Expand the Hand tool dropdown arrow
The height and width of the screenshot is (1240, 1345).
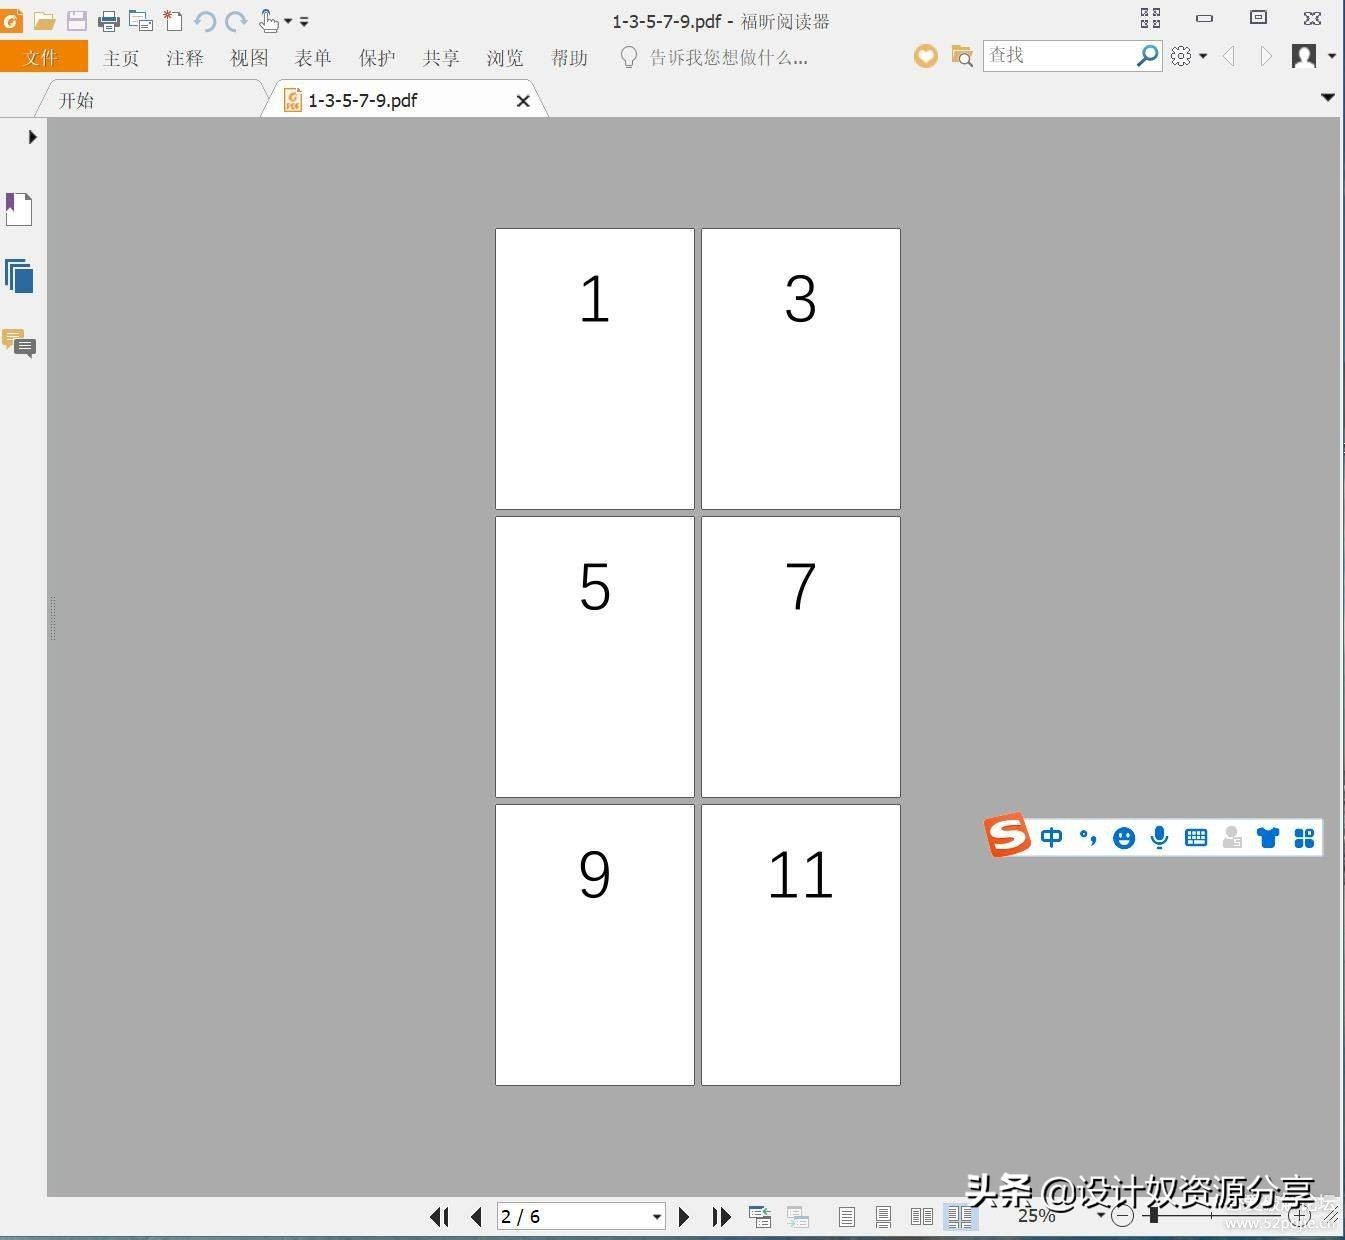pos(288,21)
